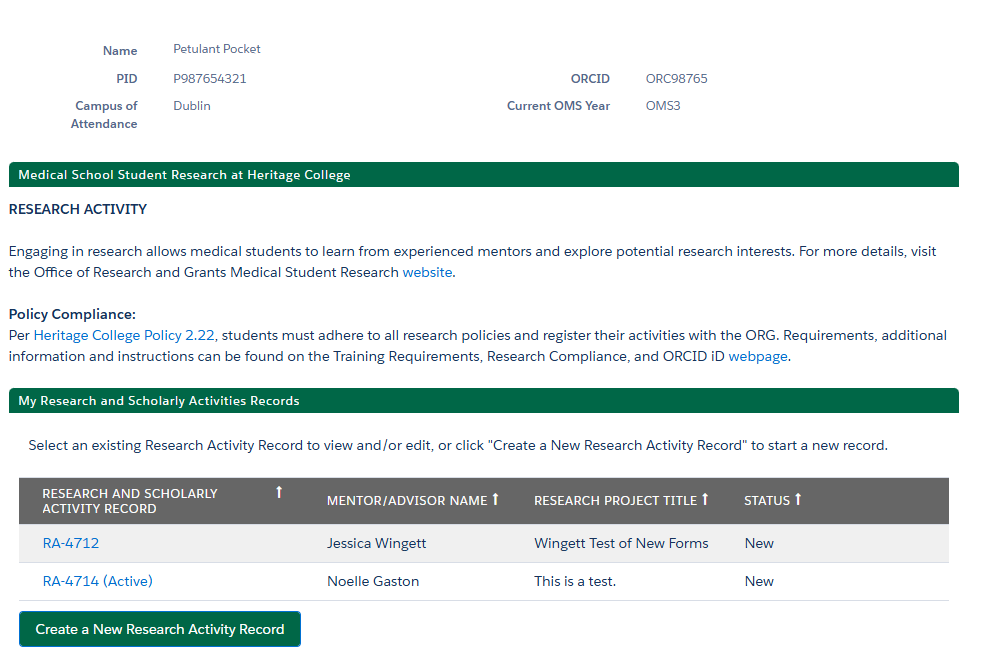982x663 pixels.
Task: Click the New status of RA-4712
Action: 758,543
